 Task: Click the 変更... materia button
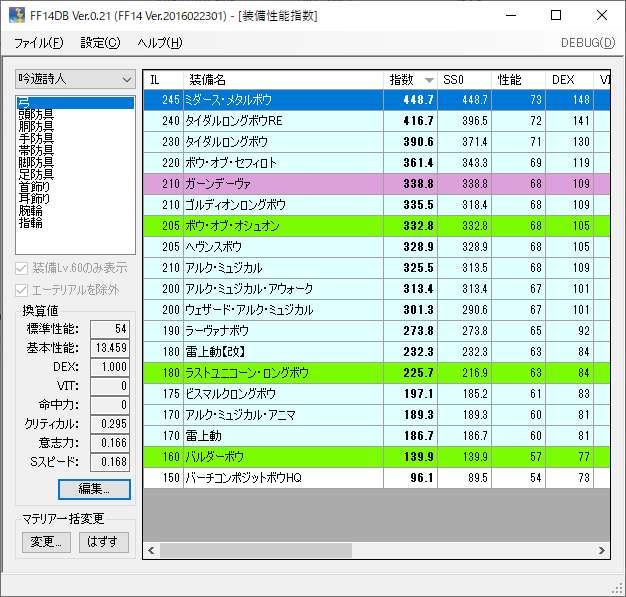click(46, 542)
